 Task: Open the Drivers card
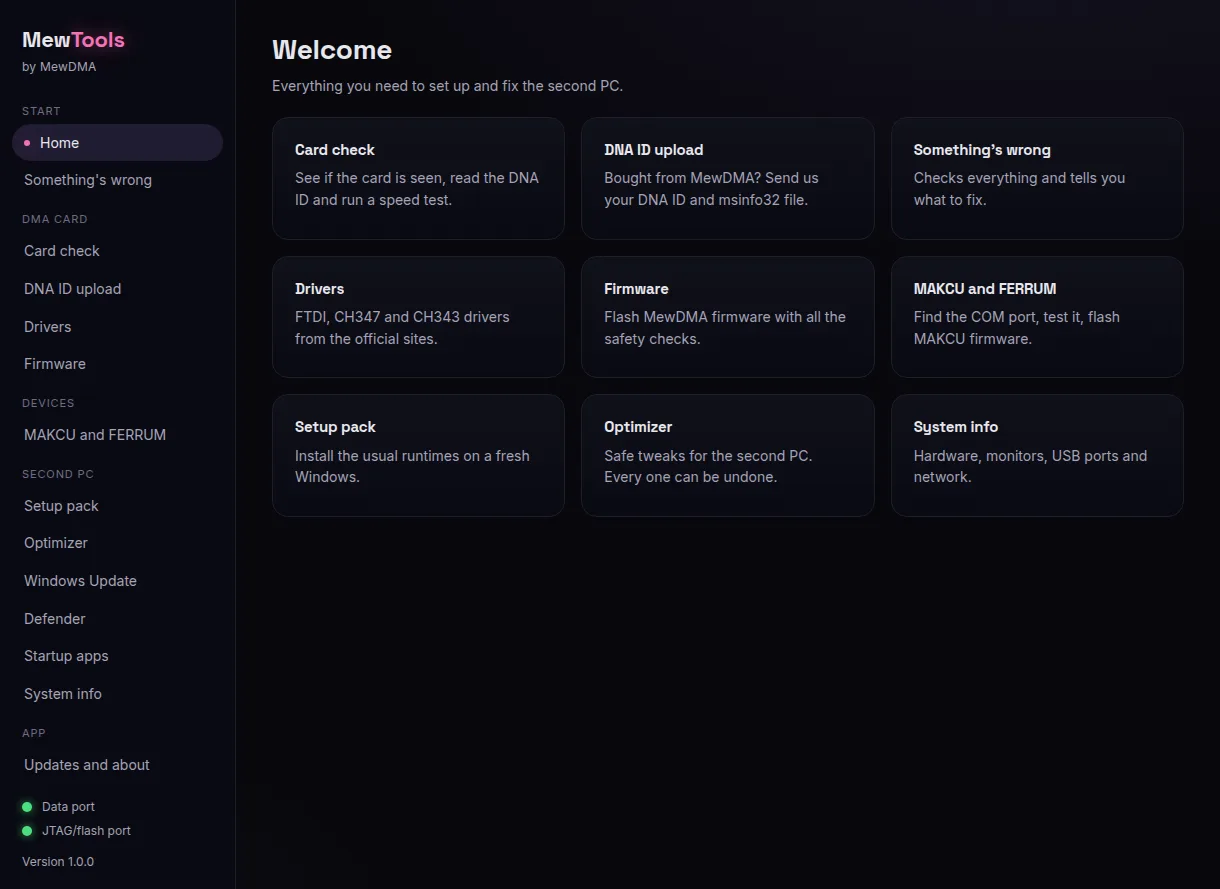[418, 317]
